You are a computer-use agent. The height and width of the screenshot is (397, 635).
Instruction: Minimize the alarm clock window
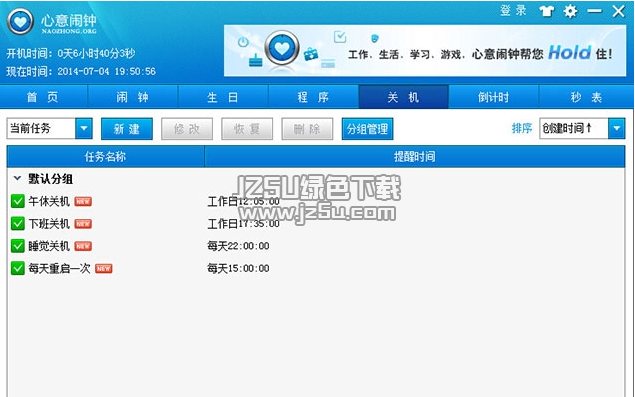point(595,11)
